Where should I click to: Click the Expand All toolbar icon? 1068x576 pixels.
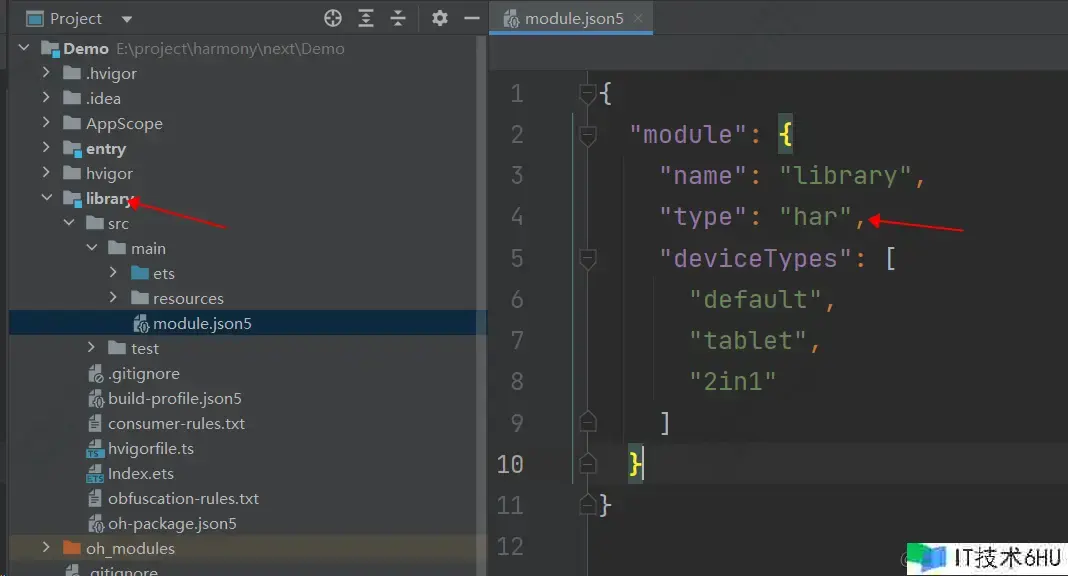tap(366, 18)
